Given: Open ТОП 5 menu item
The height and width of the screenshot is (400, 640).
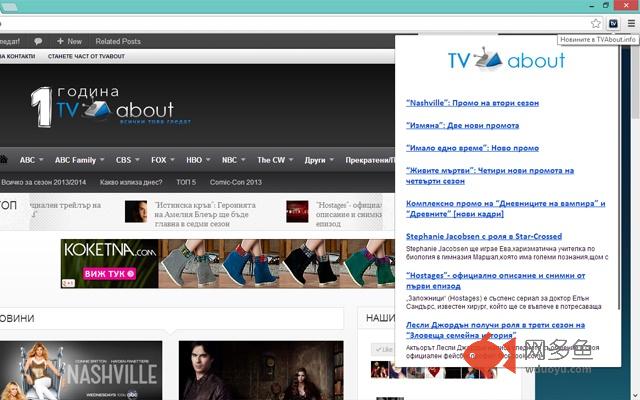Looking at the screenshot, I should pos(186,182).
